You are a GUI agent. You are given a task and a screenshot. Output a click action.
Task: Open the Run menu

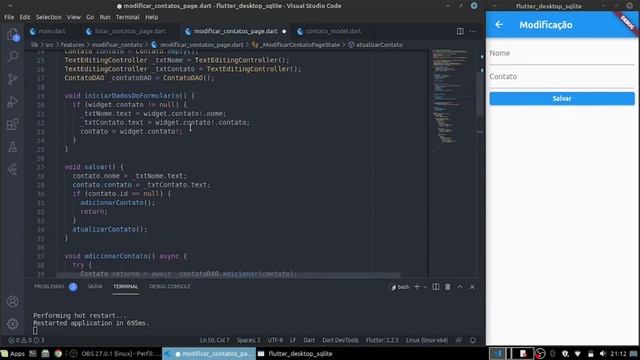pyautogui.click(x=105, y=17)
